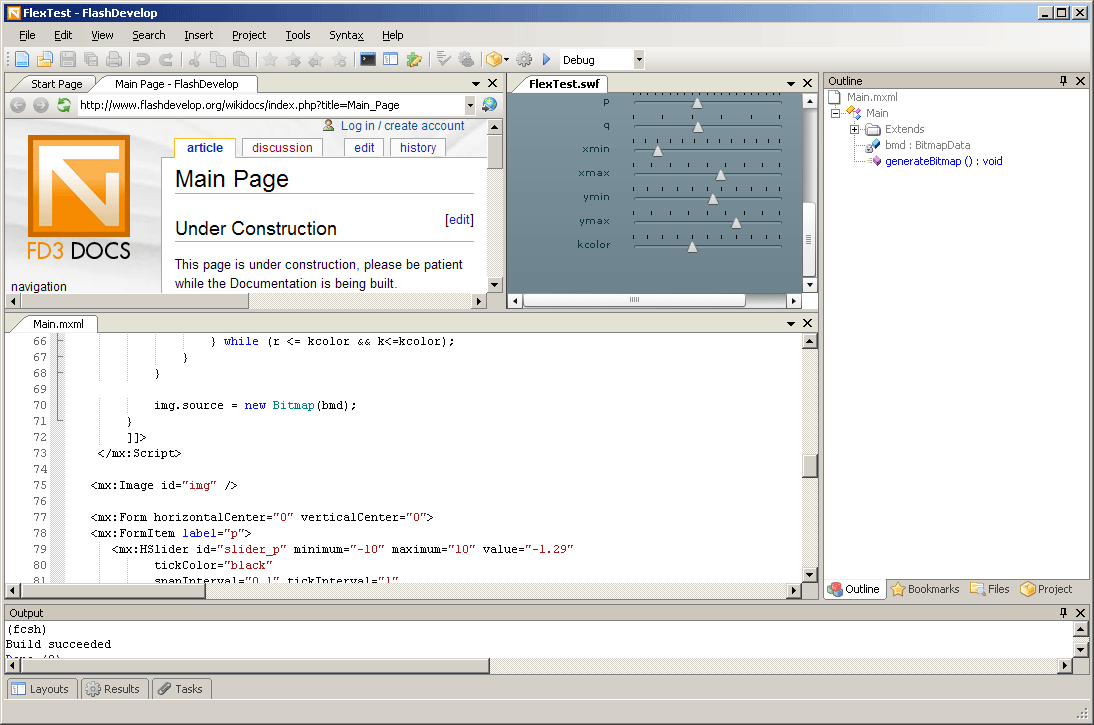This screenshot has height=725, width=1094.
Task: Open the File menu
Action: point(27,35)
